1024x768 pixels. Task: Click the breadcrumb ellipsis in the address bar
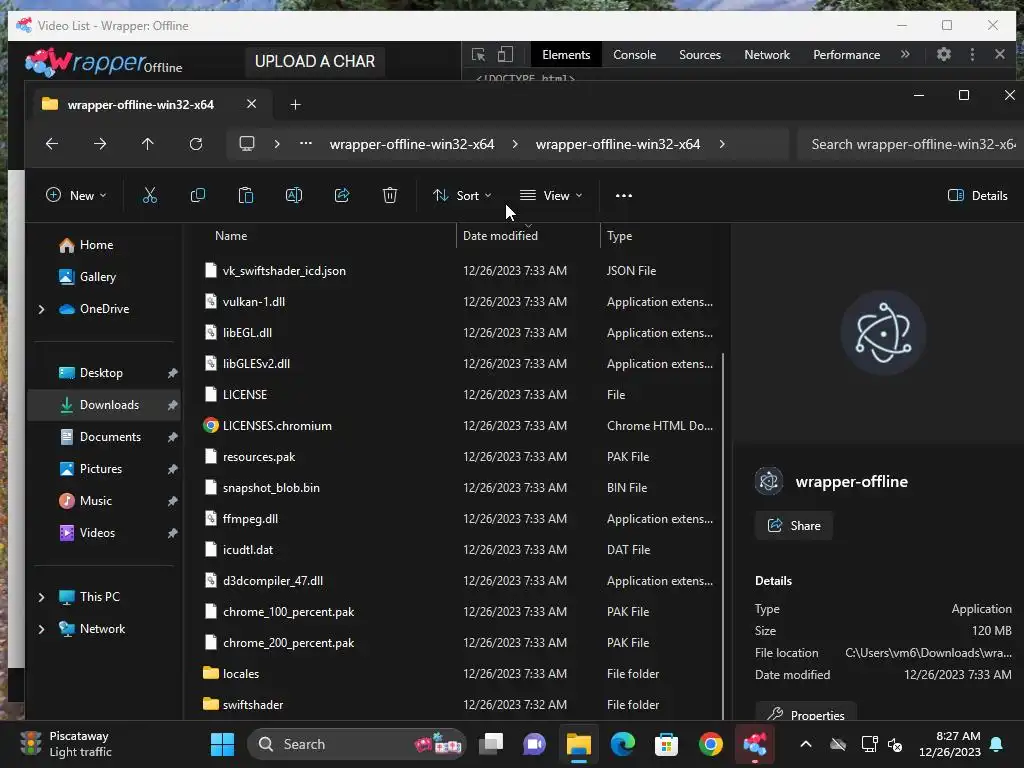(x=306, y=144)
